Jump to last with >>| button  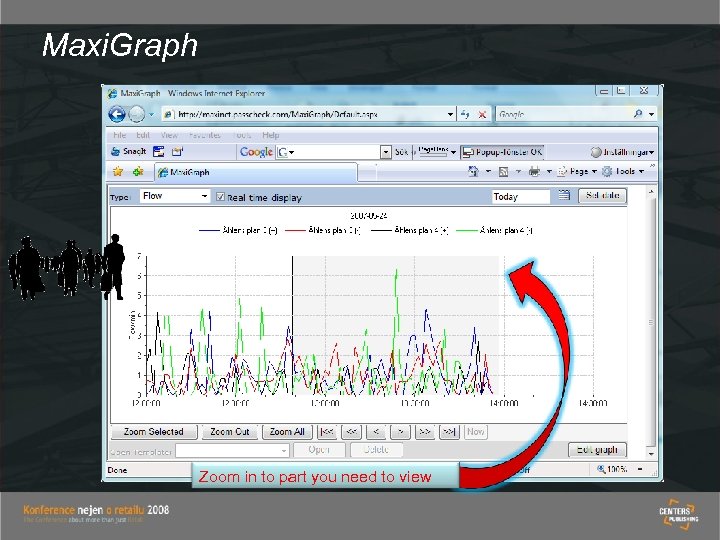tap(450, 432)
